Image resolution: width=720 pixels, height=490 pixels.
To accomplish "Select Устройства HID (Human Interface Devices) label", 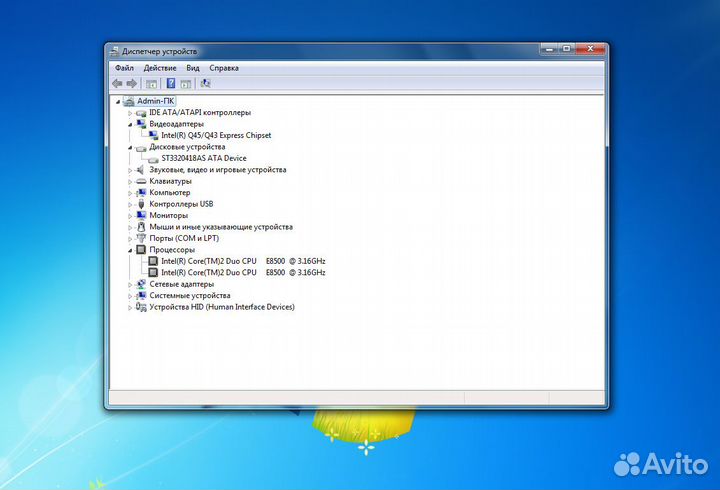I will pos(222,307).
